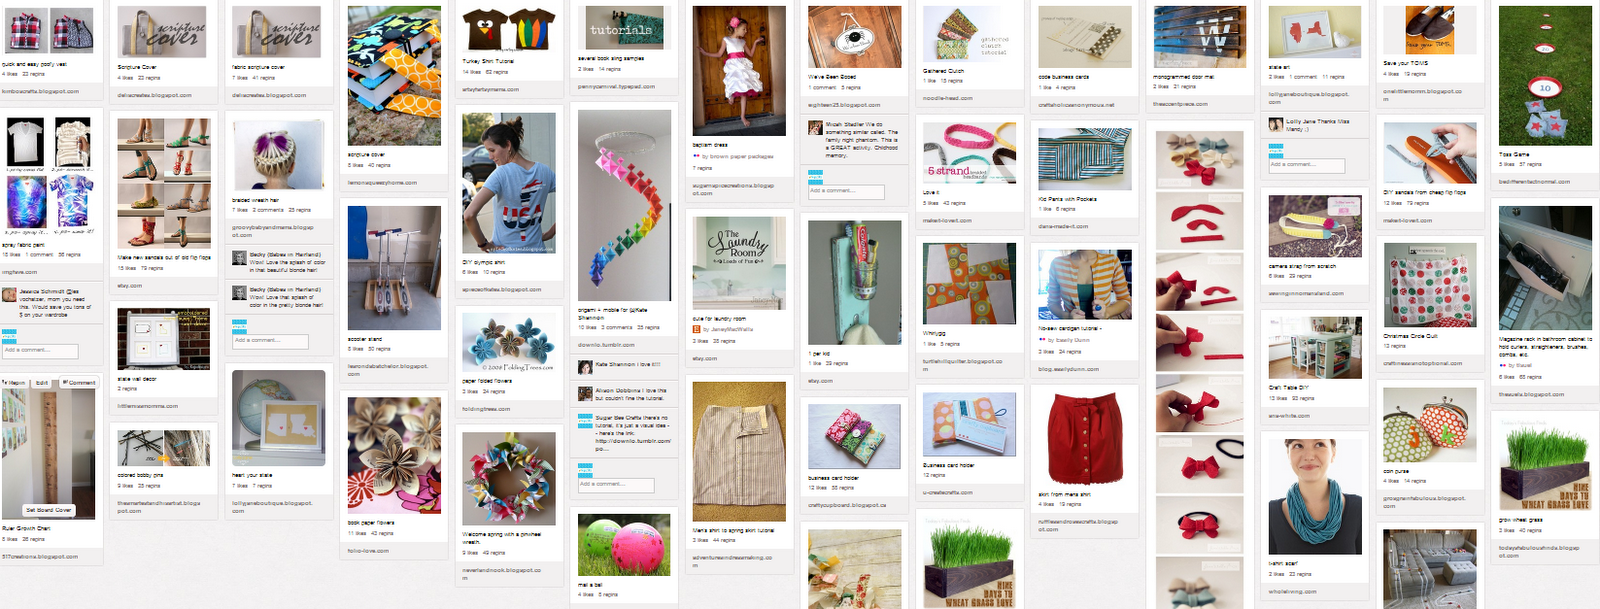This screenshot has width=1600, height=609.
Task: Open the monogrammed door mat pin image
Action: point(1200,37)
